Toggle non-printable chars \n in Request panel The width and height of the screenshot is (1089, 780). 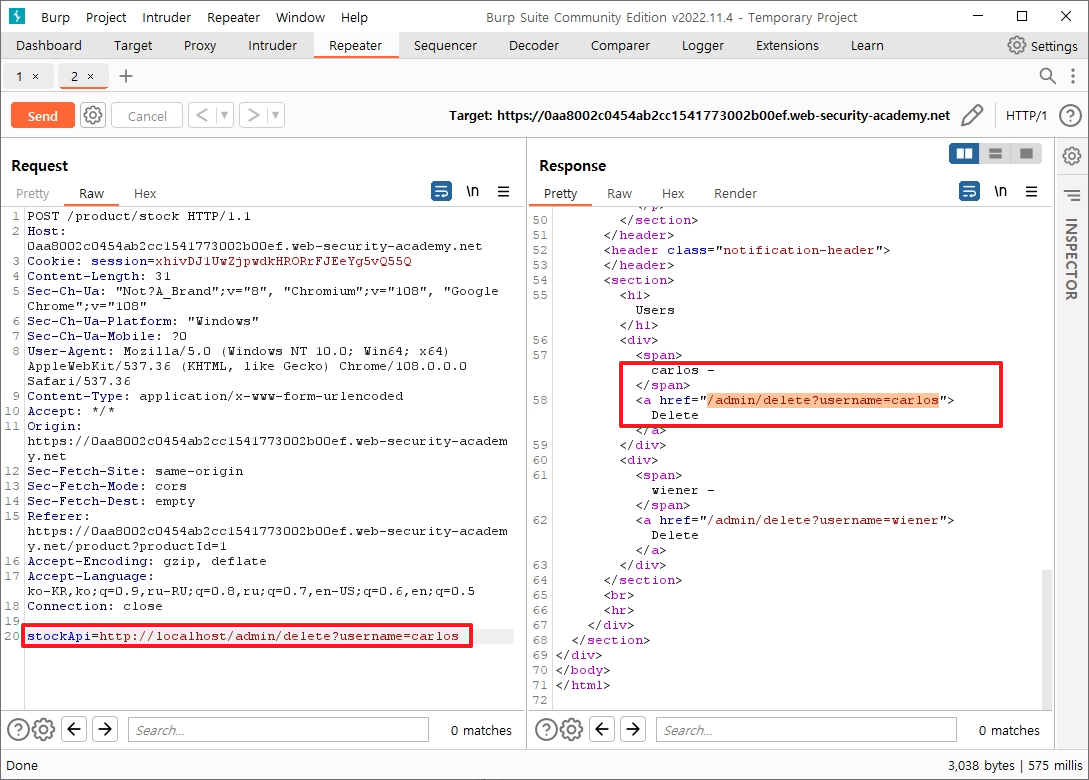tap(472, 191)
